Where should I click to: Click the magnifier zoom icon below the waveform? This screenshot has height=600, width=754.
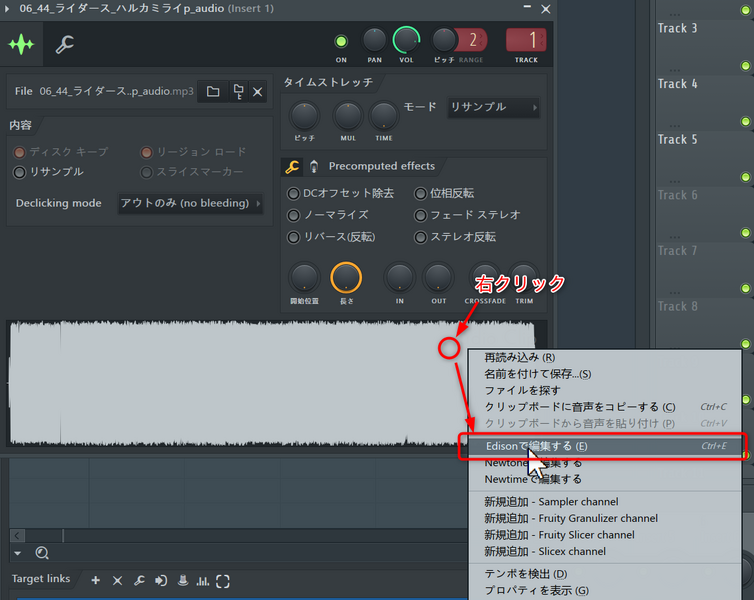[x=42, y=553]
